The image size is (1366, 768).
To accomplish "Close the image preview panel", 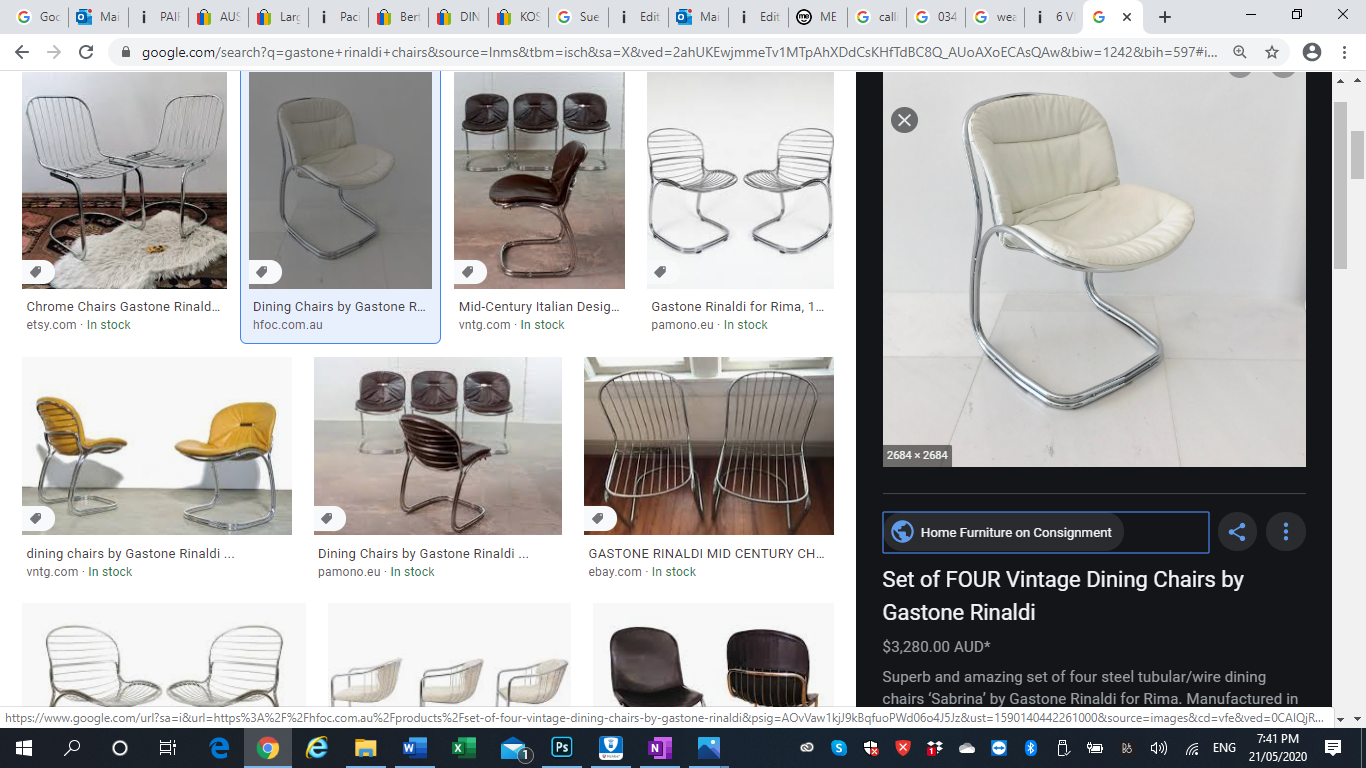I will pos(904,120).
